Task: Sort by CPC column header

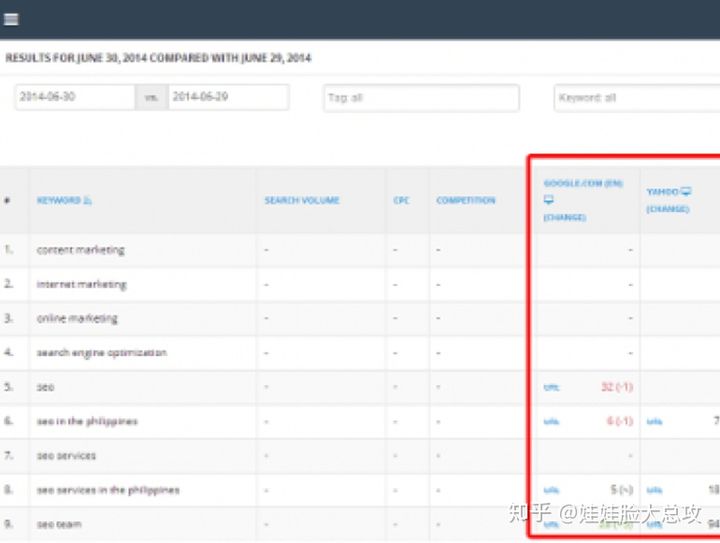Action: (401, 200)
